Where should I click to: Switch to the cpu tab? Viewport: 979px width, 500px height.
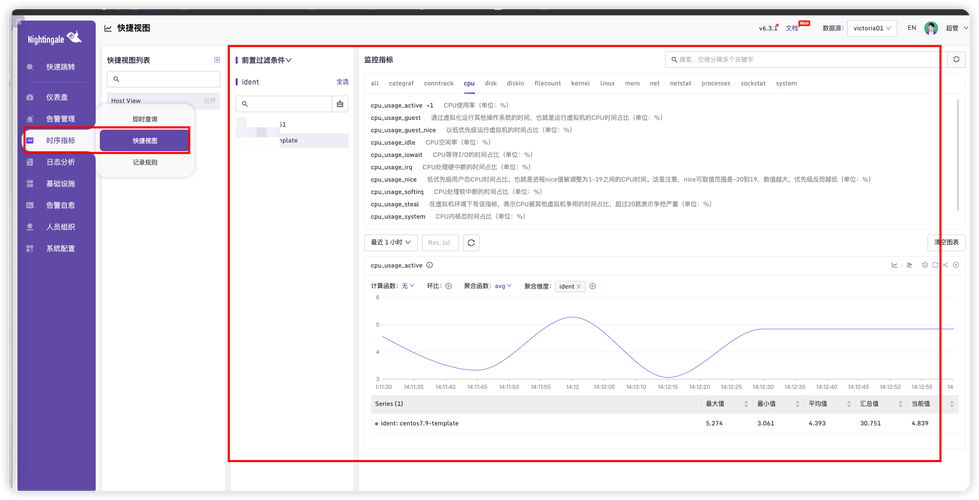coord(469,83)
